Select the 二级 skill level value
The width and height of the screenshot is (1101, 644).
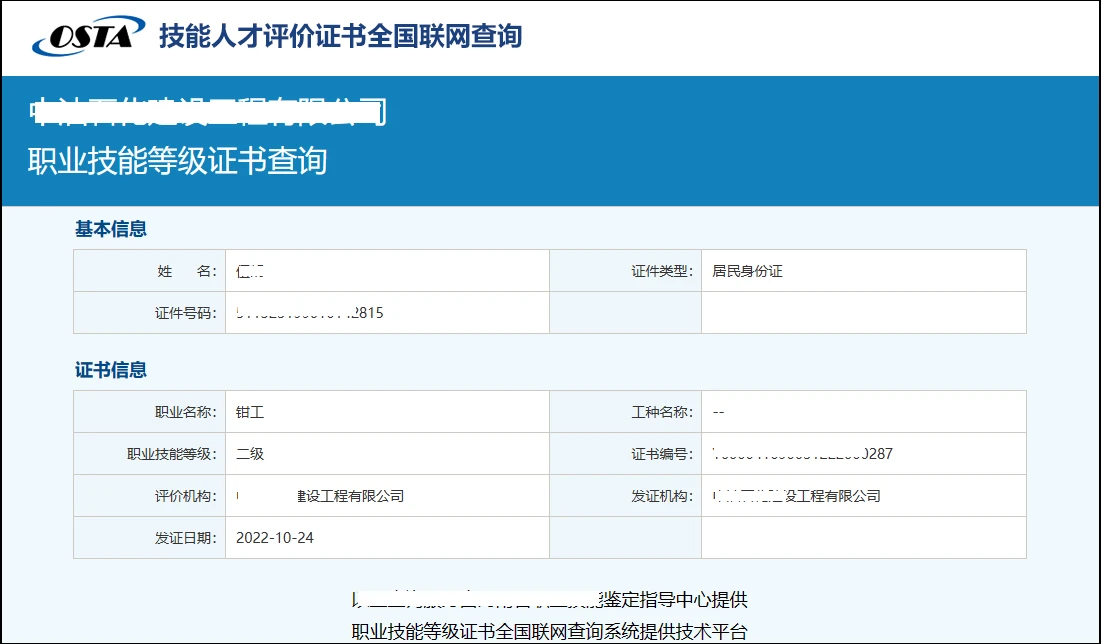(x=250, y=454)
